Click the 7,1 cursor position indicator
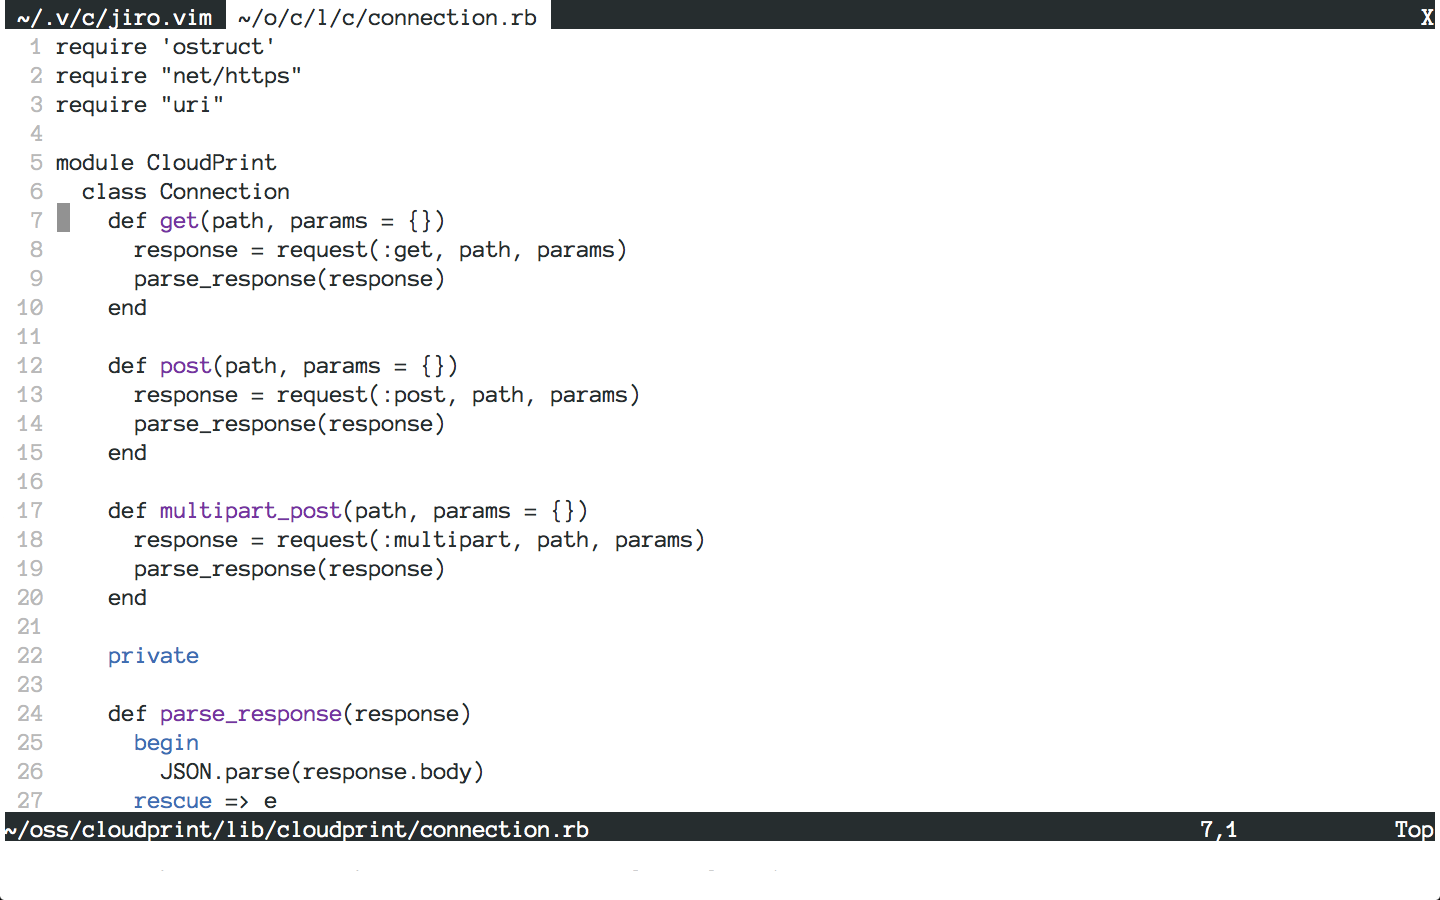This screenshot has height=900, width=1440. [x=1219, y=829]
